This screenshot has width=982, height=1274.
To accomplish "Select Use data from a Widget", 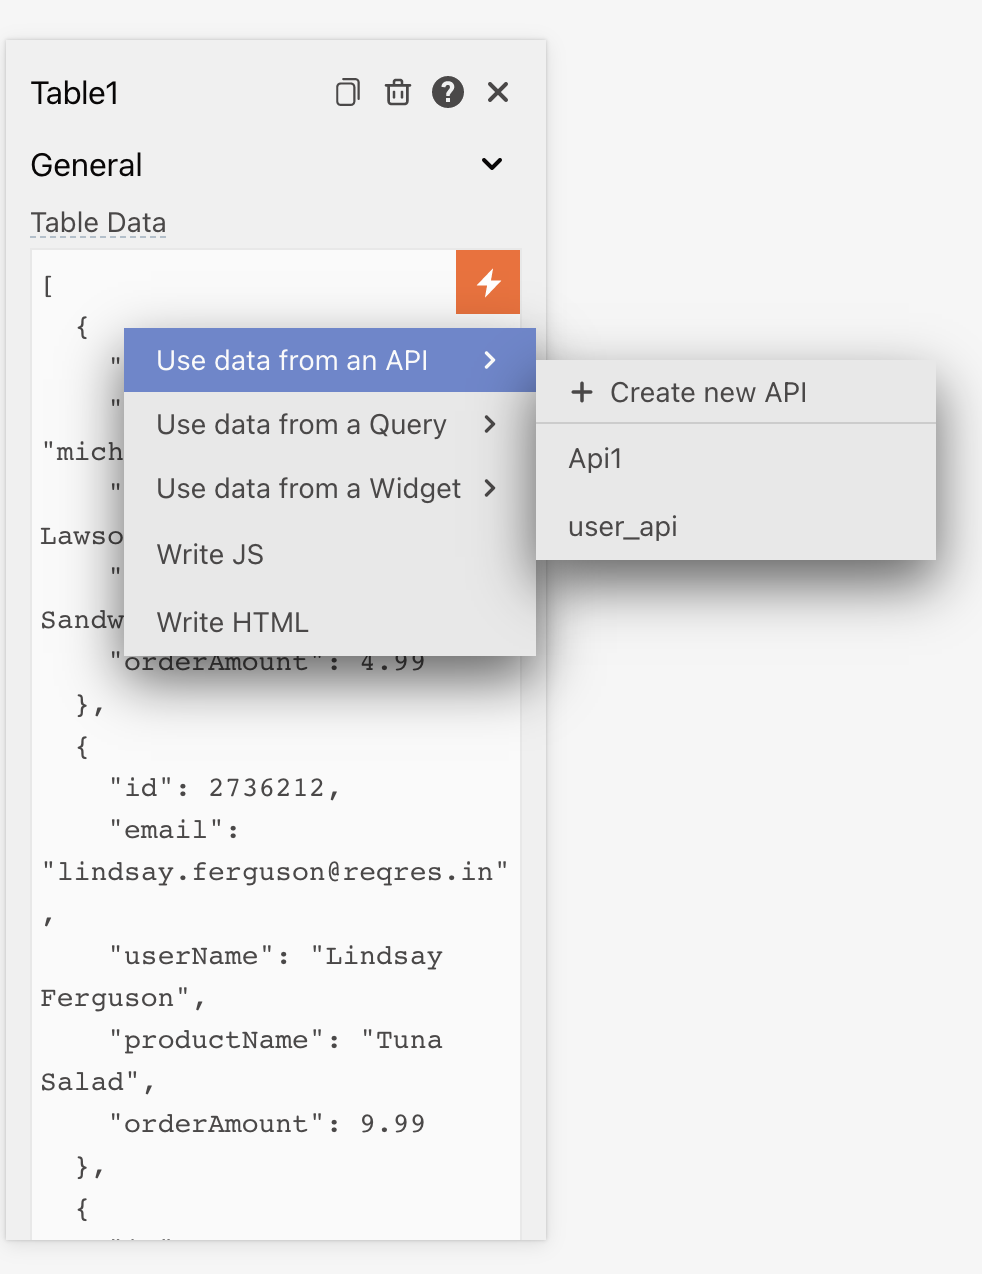I will pyautogui.click(x=330, y=488).
